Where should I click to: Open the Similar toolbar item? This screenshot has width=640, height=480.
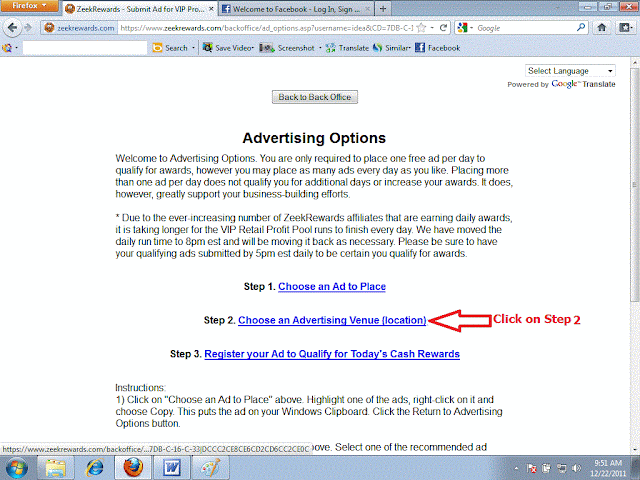pyautogui.click(x=392, y=48)
